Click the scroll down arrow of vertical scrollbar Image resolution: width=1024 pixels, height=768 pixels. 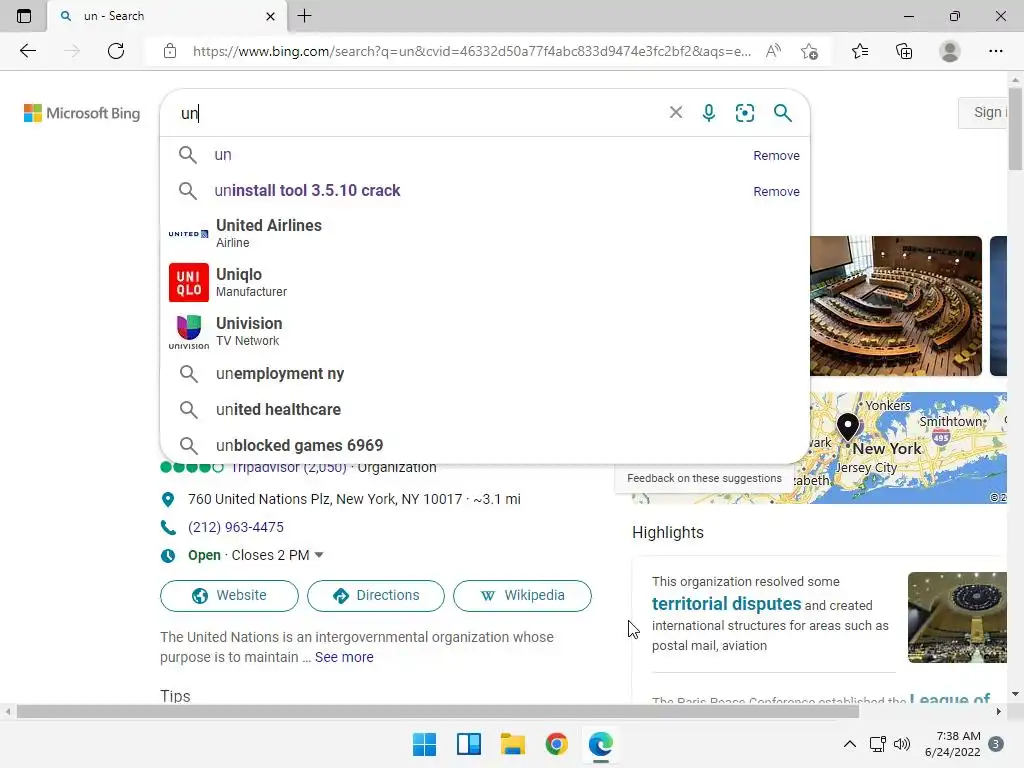(1016, 694)
